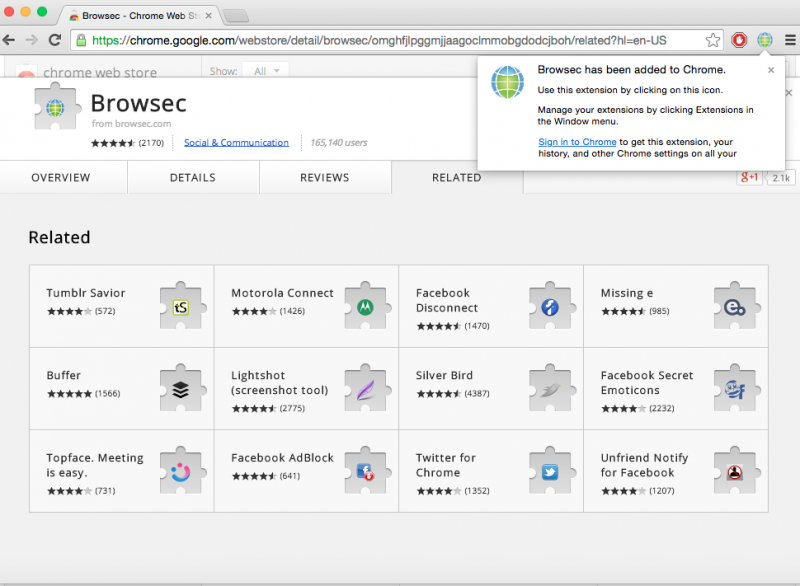Click the from browsec.com publisher text

131,123
